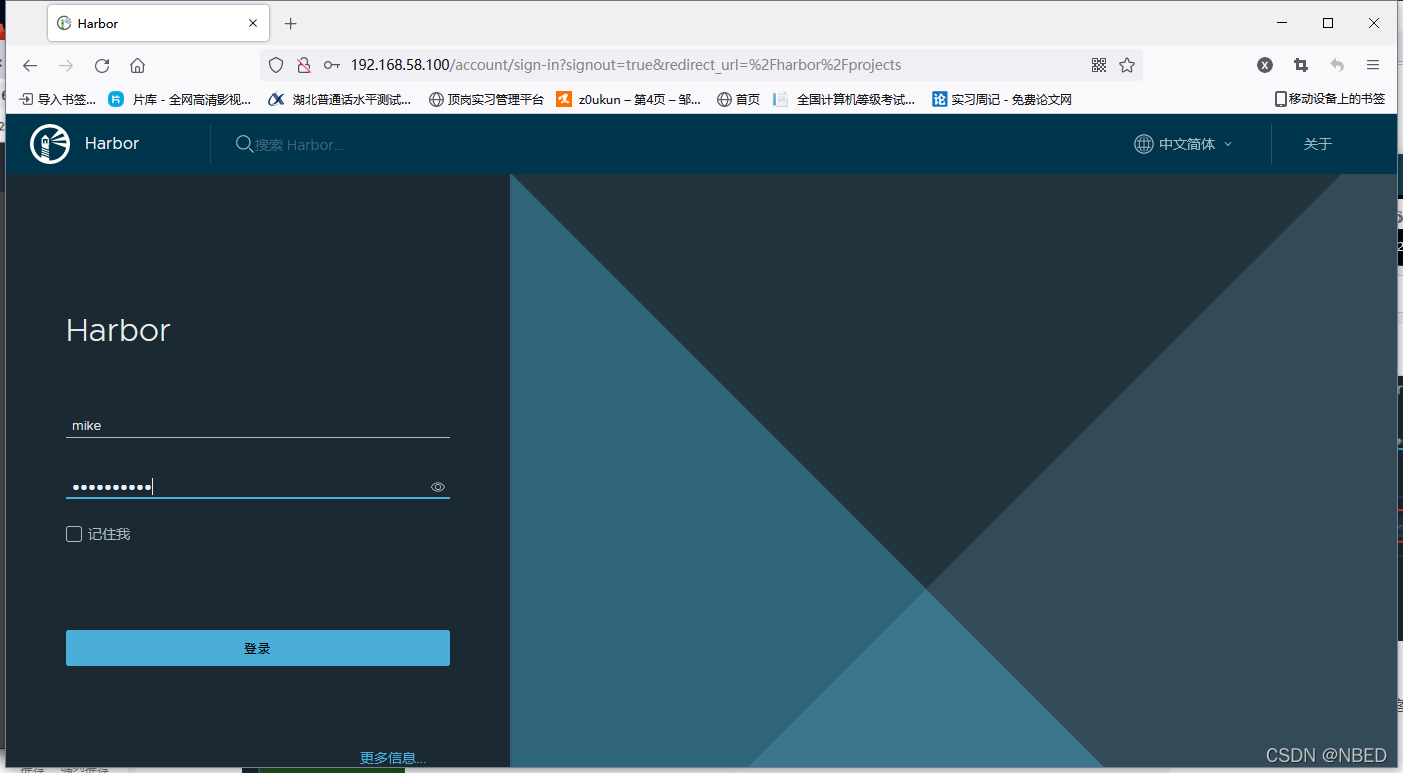Screen dimensions: 1403x773
Task: Click the round X extension icon
Action: (1265, 65)
